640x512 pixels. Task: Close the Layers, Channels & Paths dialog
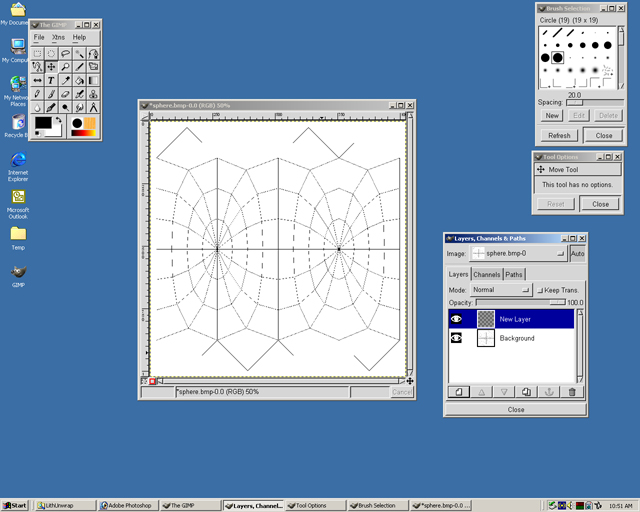[x=516, y=410]
